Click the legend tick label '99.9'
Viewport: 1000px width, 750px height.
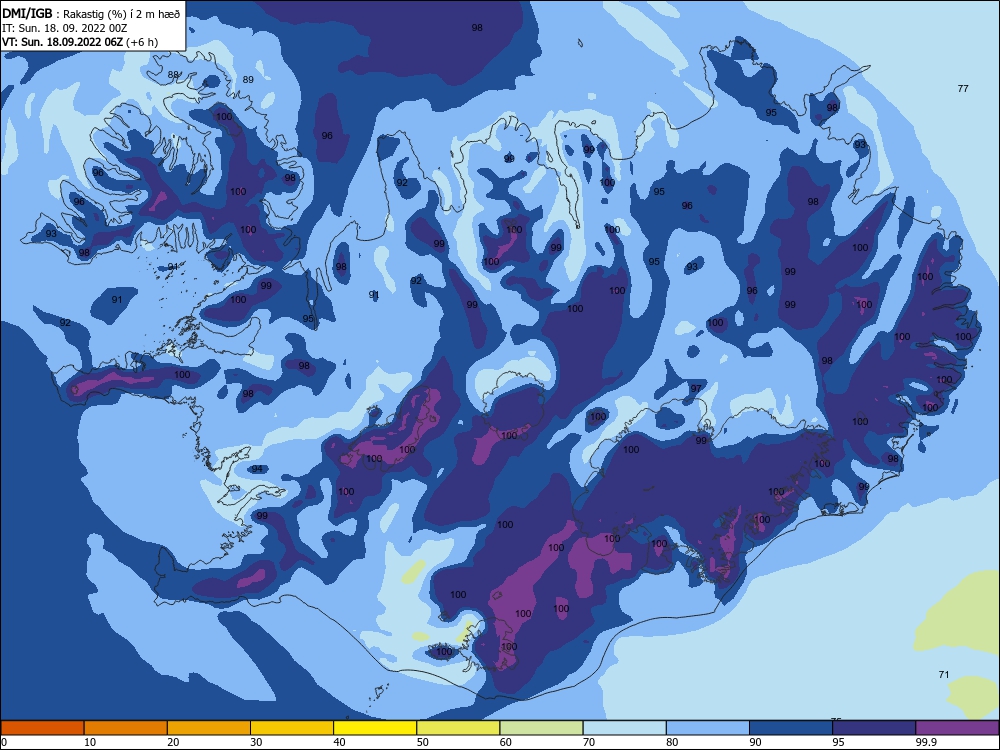928,742
